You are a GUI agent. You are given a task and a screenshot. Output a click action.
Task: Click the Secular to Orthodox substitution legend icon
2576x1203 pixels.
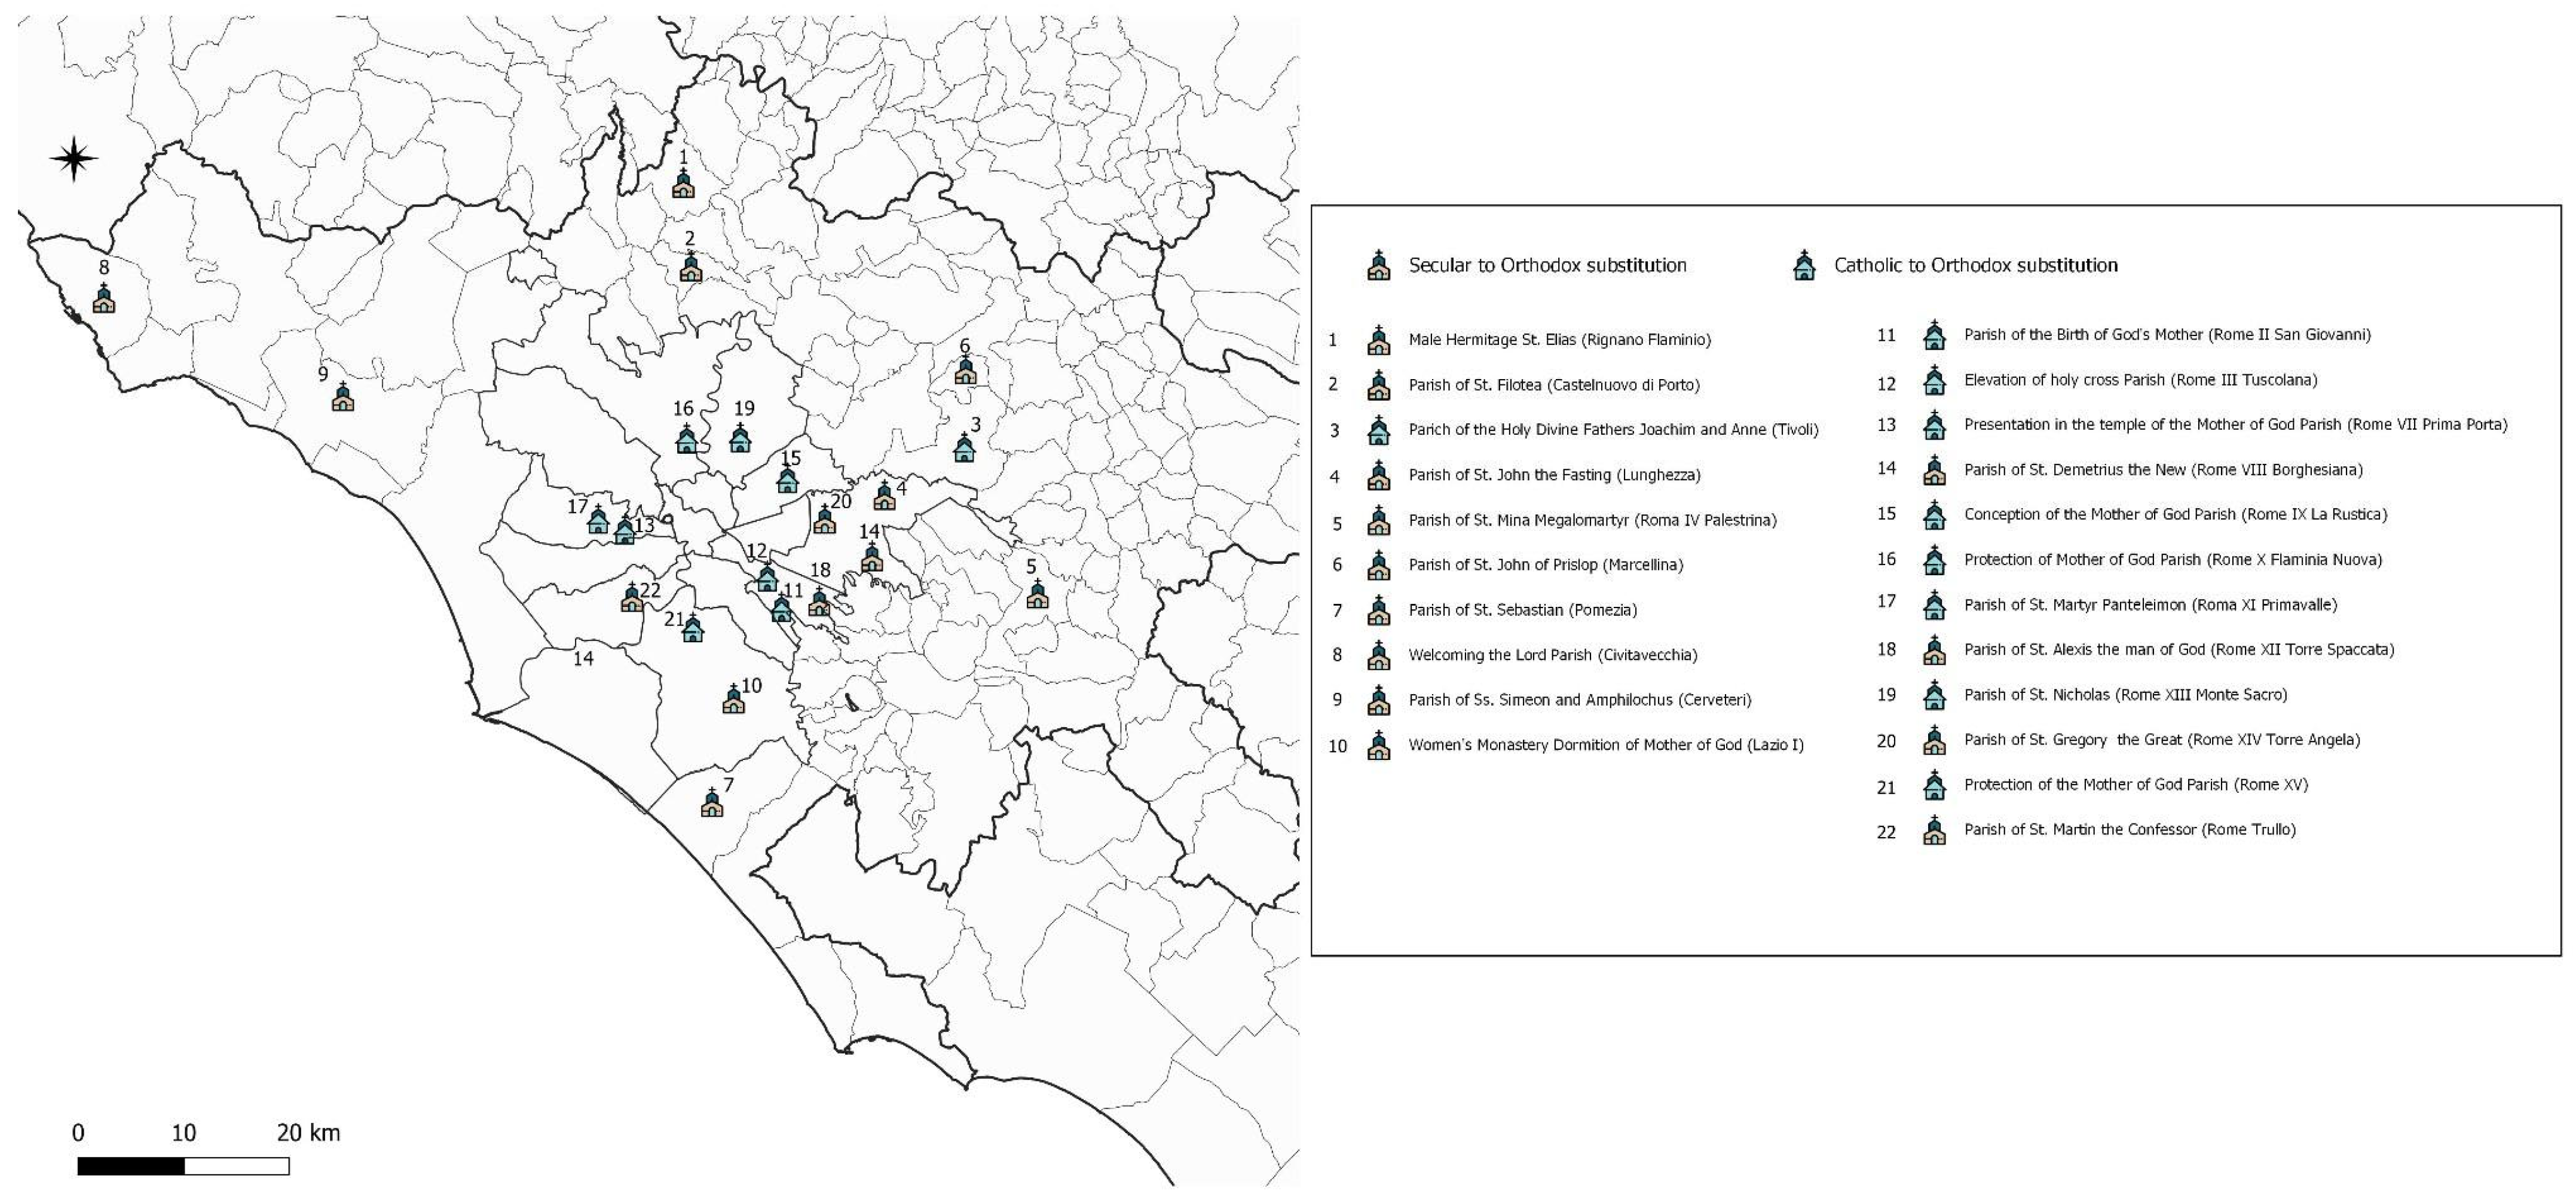pyautogui.click(x=1379, y=266)
